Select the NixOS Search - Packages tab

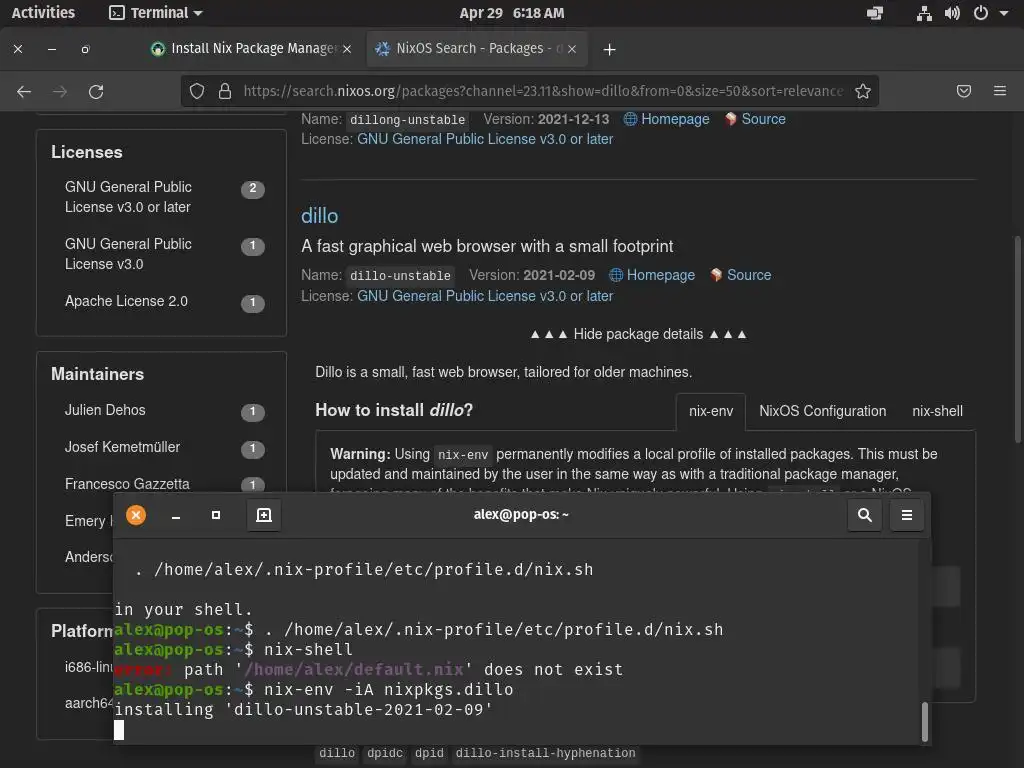click(x=477, y=49)
